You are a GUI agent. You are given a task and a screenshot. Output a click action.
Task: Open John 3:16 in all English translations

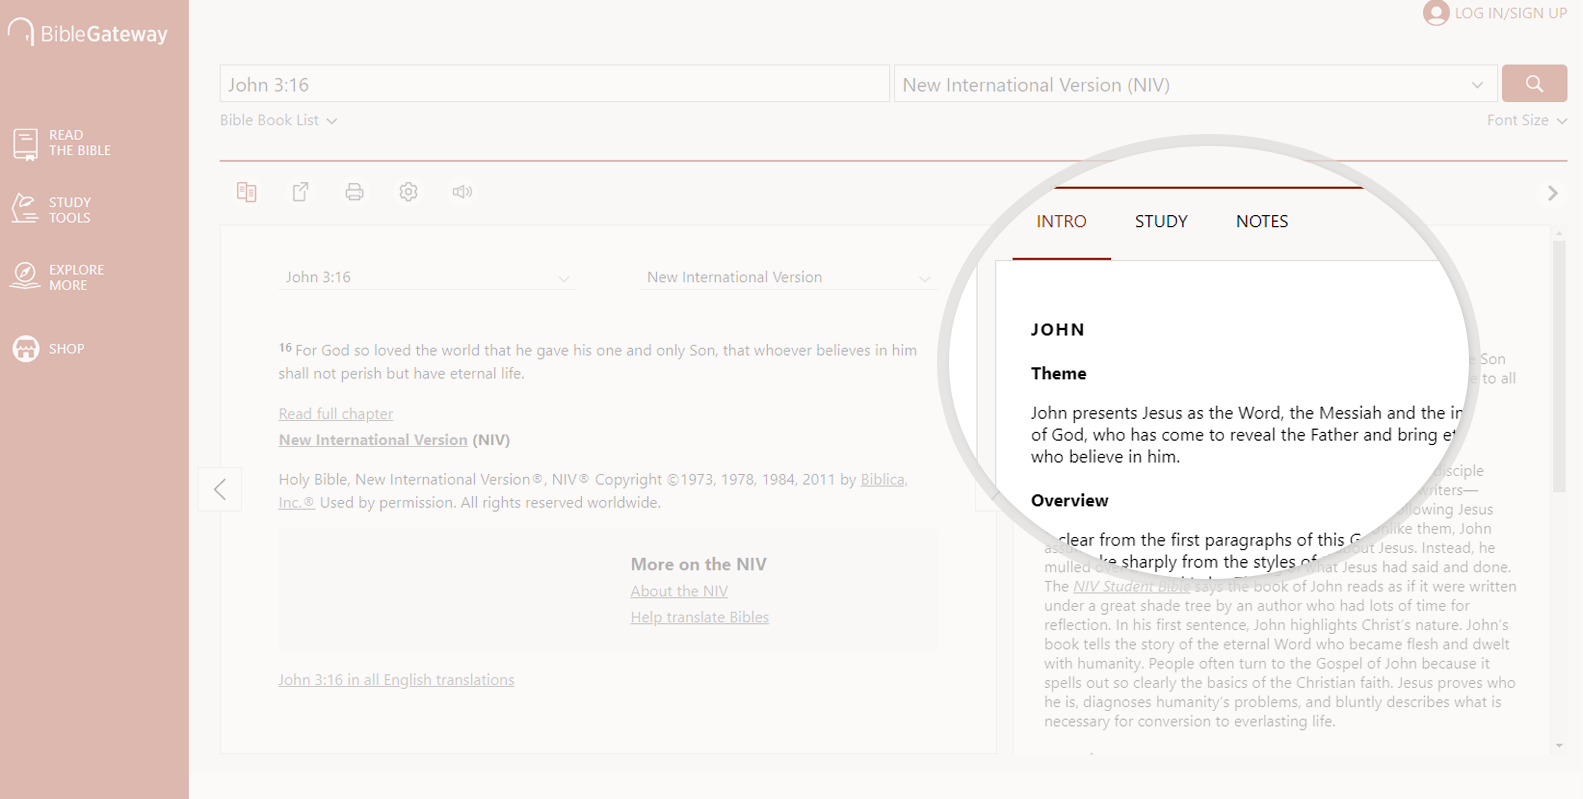396,680
